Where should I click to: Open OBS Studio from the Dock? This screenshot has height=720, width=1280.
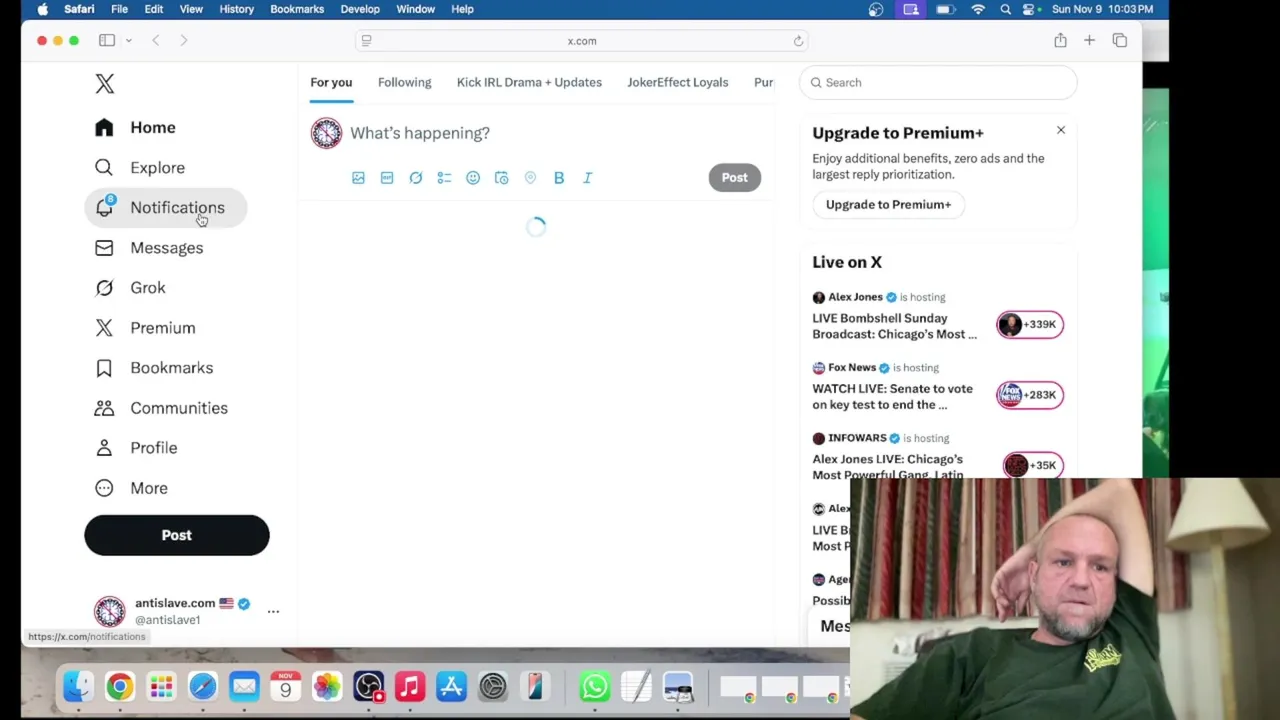pos(368,687)
